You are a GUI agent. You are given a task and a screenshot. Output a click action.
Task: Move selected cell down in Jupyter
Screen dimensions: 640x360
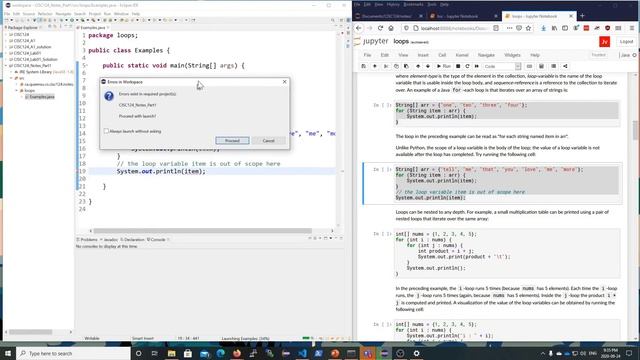[428, 66]
